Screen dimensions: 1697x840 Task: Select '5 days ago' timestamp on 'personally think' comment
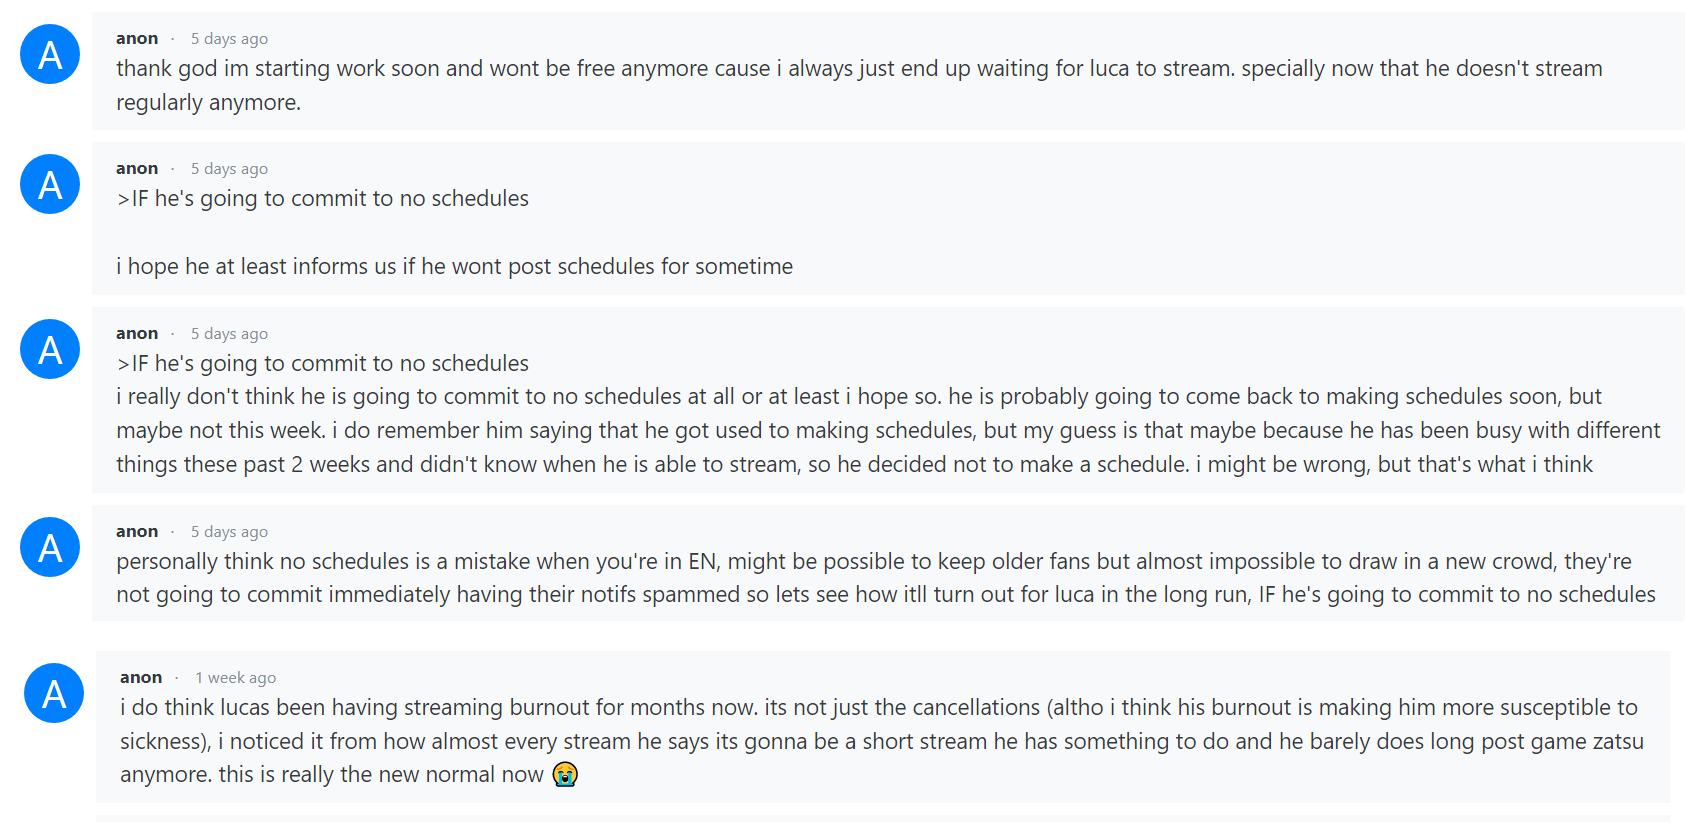229,531
